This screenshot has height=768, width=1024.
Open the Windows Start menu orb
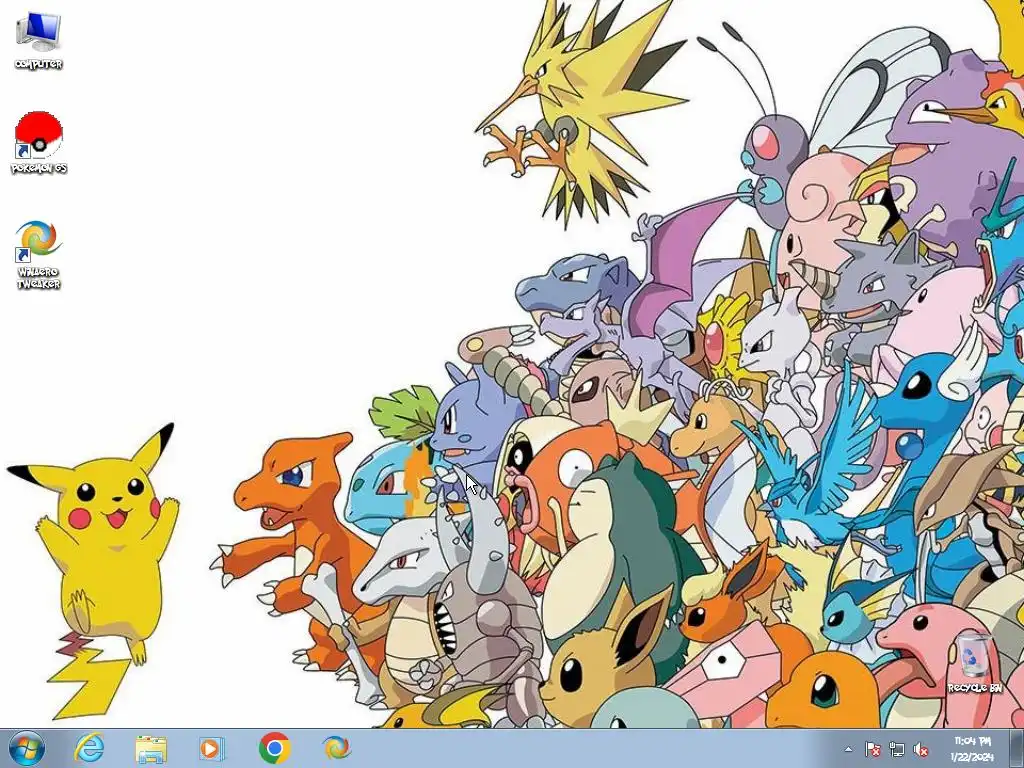point(27,748)
